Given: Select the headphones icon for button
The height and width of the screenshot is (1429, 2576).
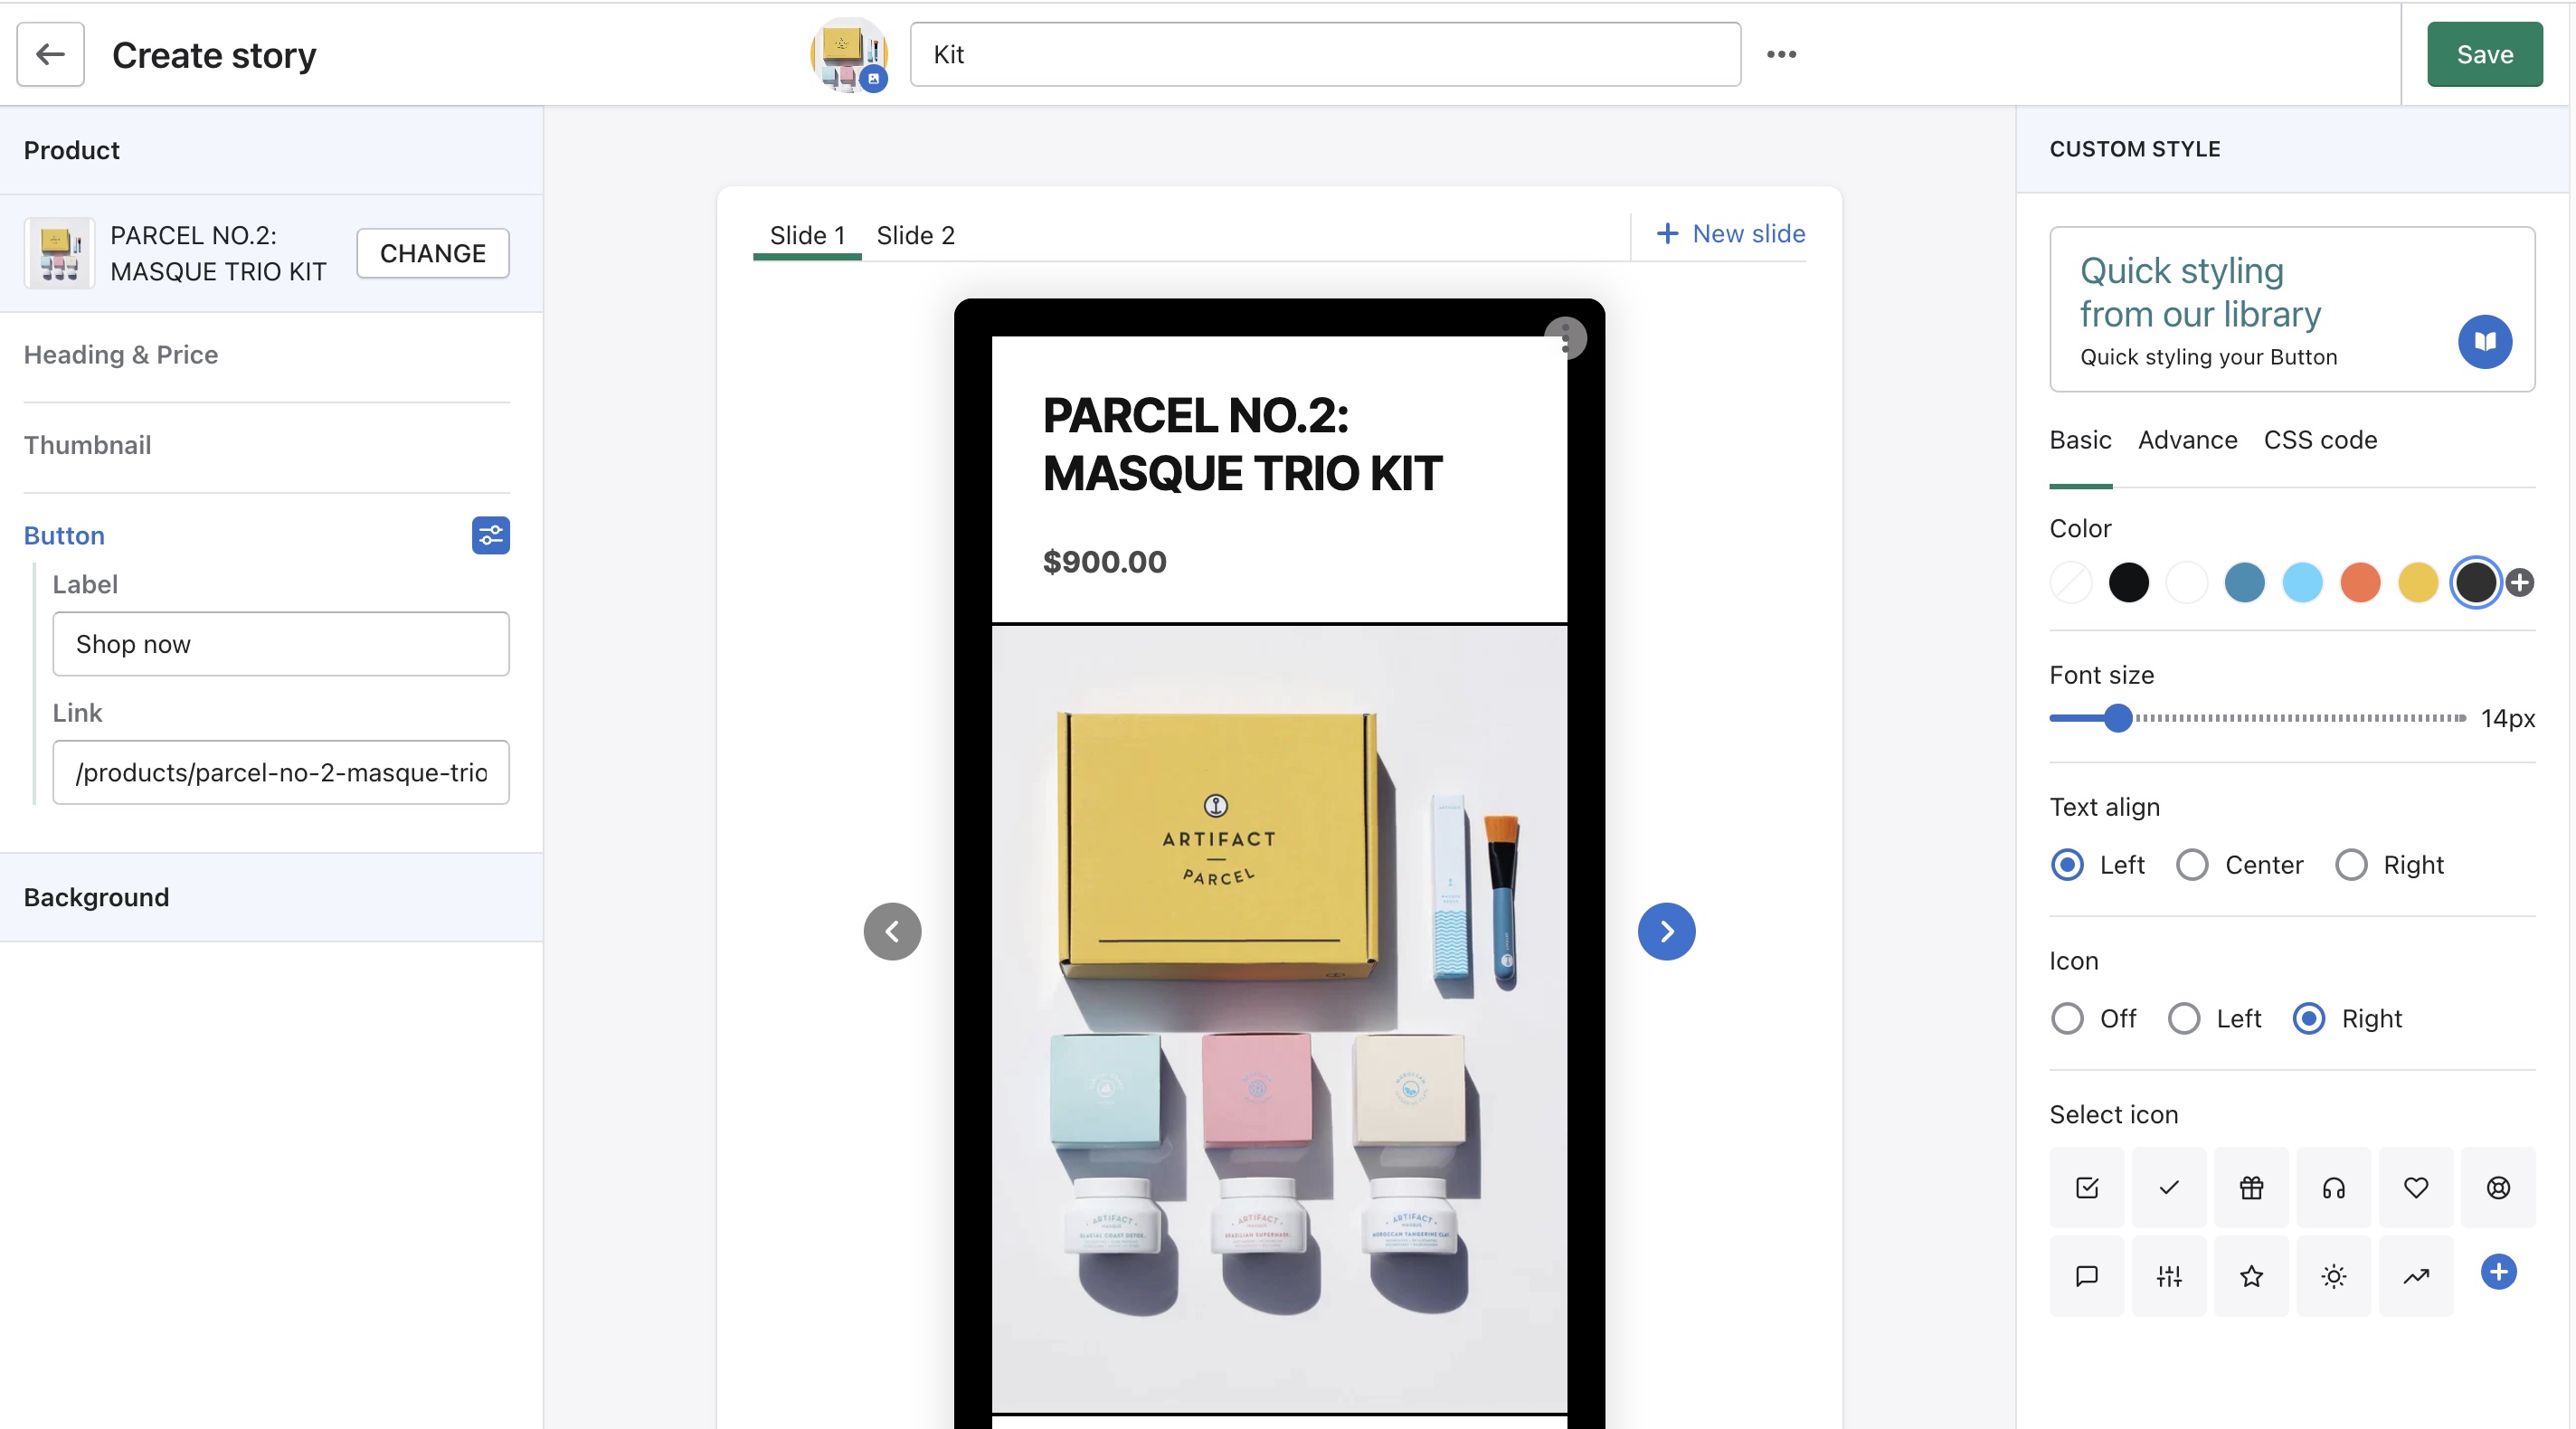Looking at the screenshot, I should (2333, 1188).
